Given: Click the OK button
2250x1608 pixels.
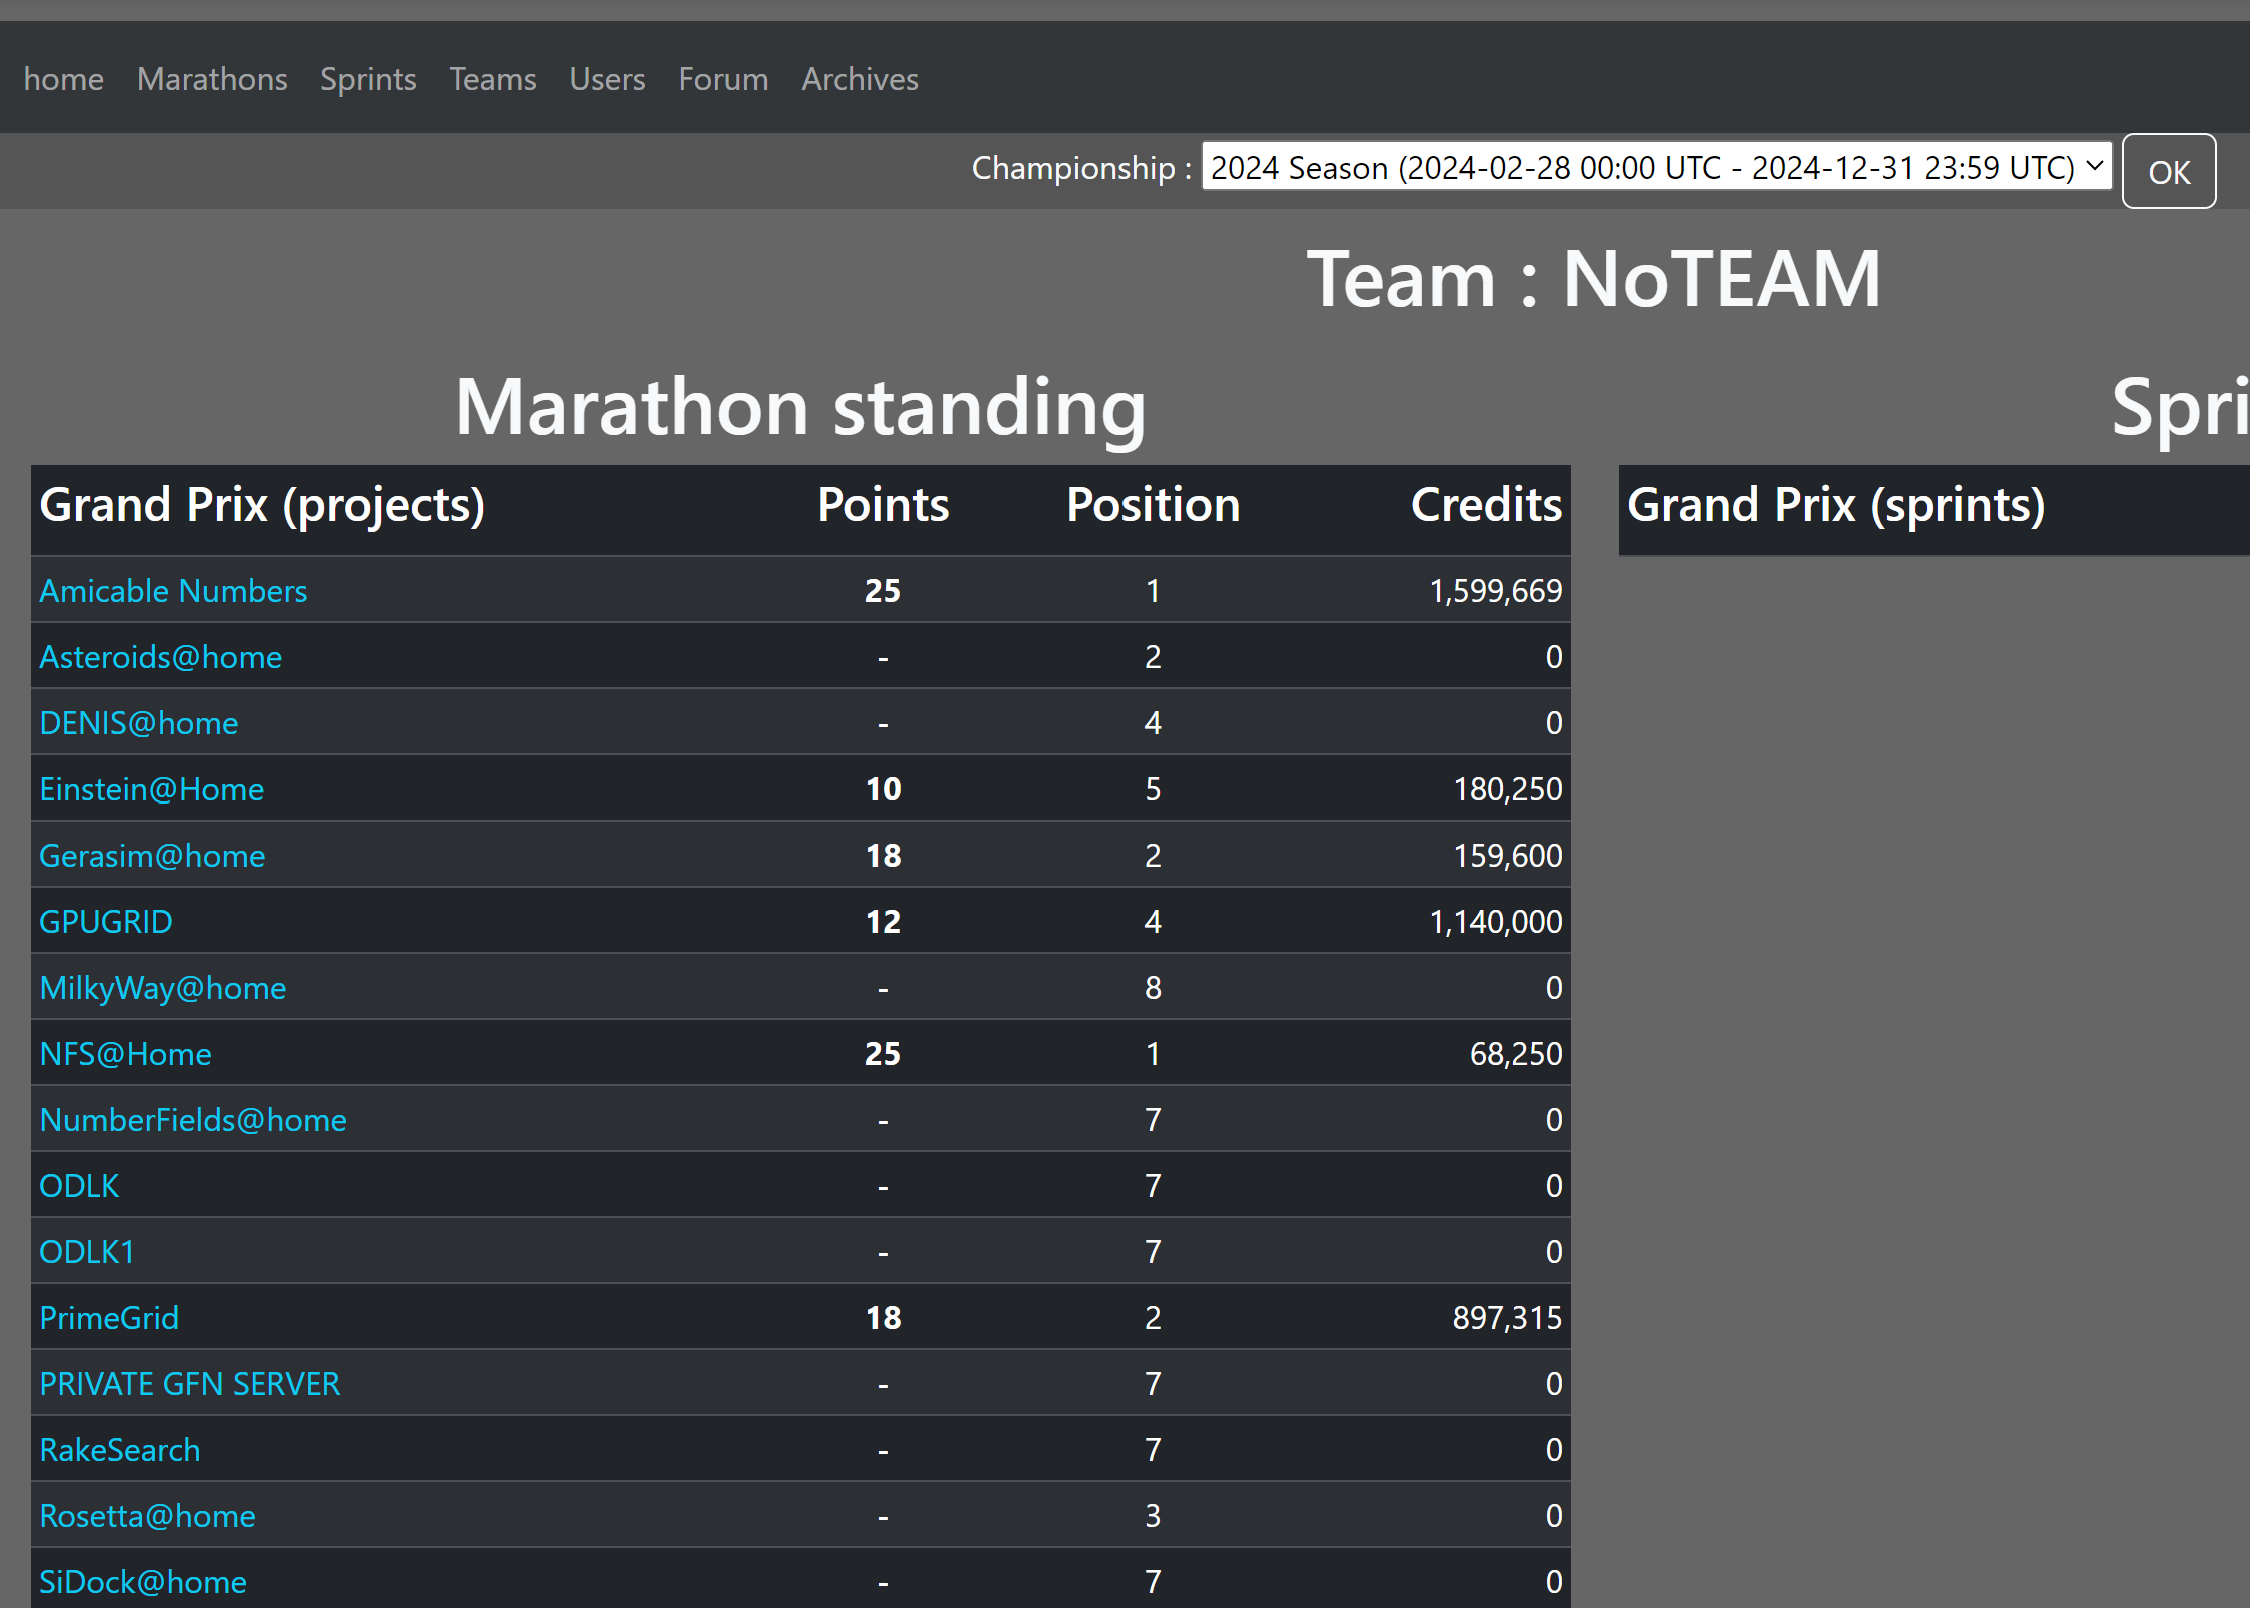Looking at the screenshot, I should [2168, 172].
